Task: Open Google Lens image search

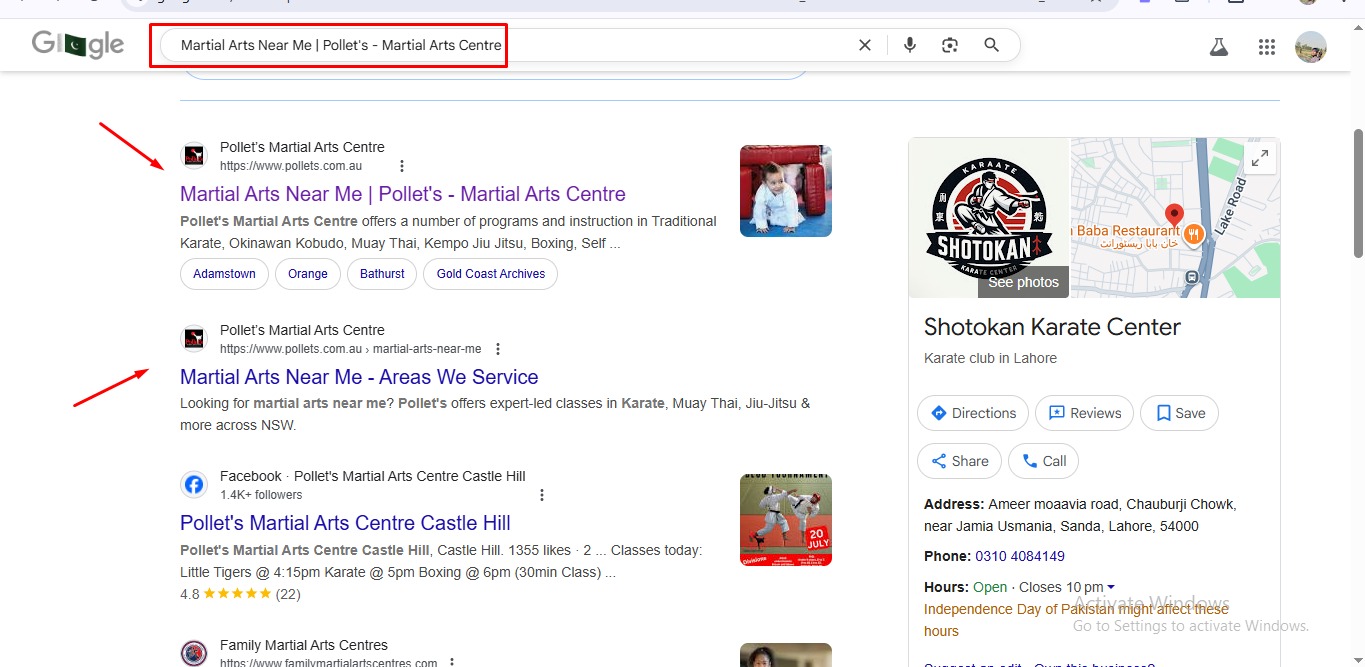Action: point(950,45)
